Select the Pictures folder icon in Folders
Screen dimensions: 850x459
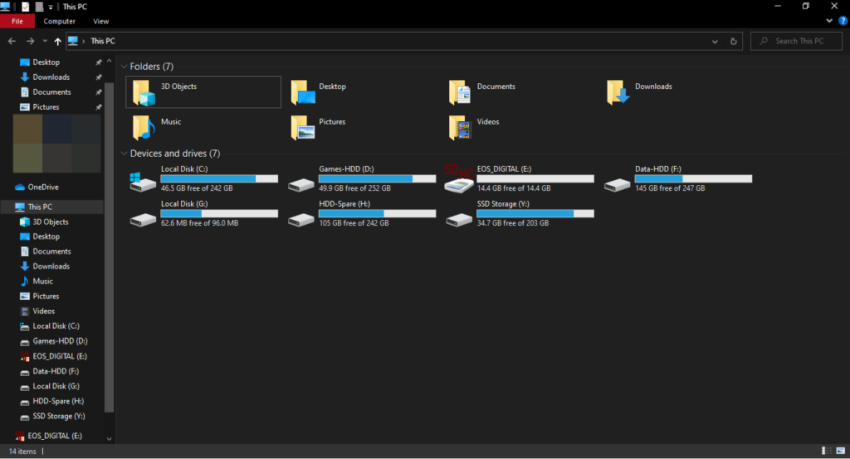pos(302,128)
